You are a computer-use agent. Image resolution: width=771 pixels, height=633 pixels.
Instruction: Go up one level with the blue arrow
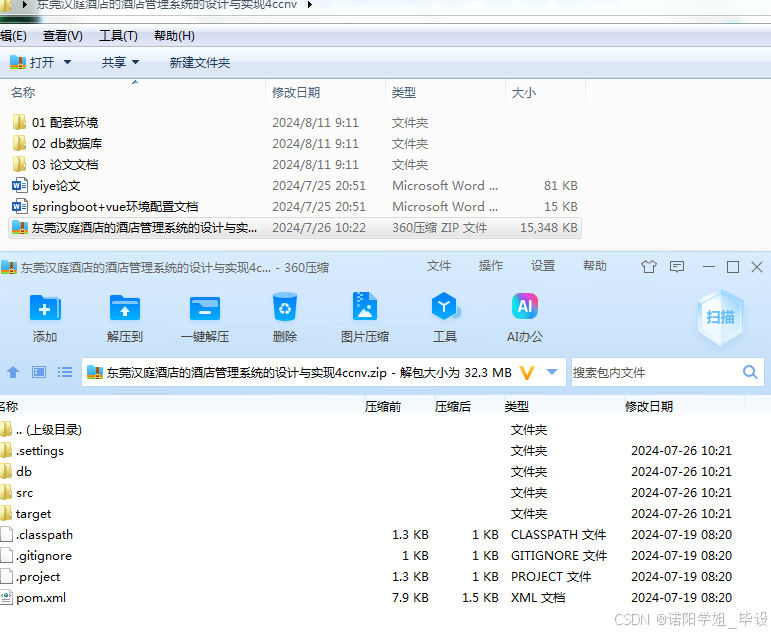(x=13, y=372)
